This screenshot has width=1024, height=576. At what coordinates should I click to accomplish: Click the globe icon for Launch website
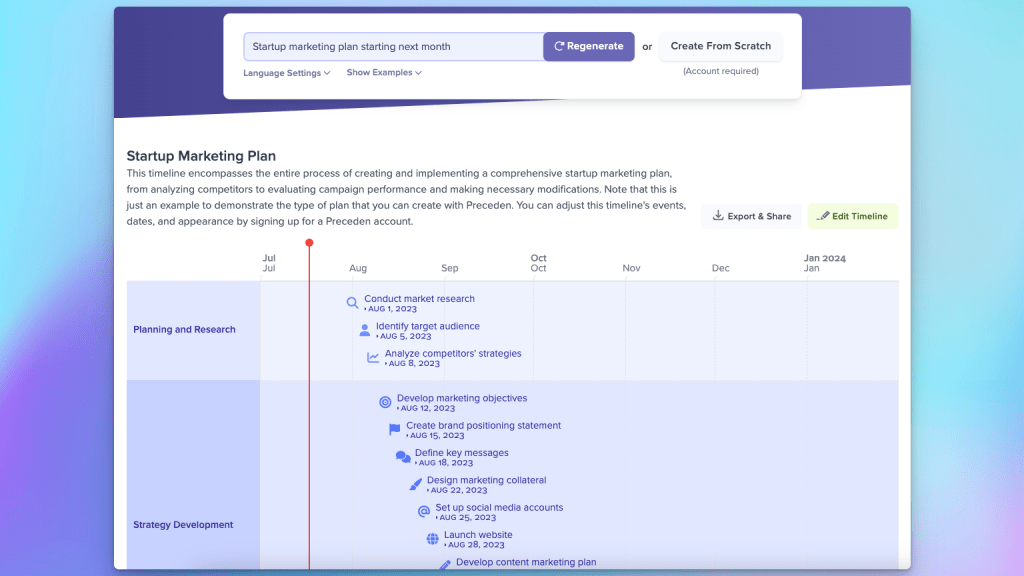432,539
